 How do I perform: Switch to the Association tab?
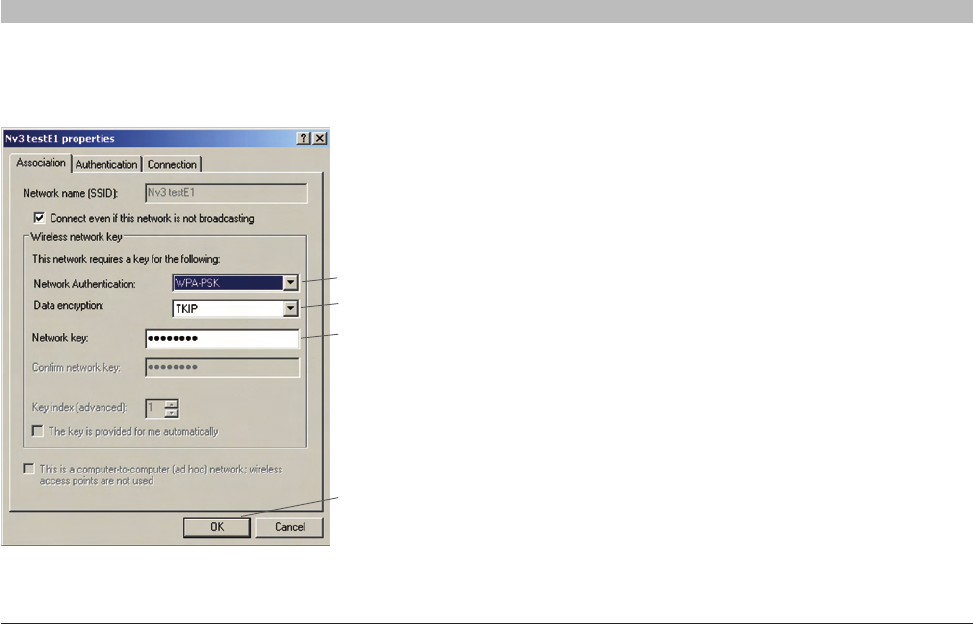pyautogui.click(x=40, y=163)
